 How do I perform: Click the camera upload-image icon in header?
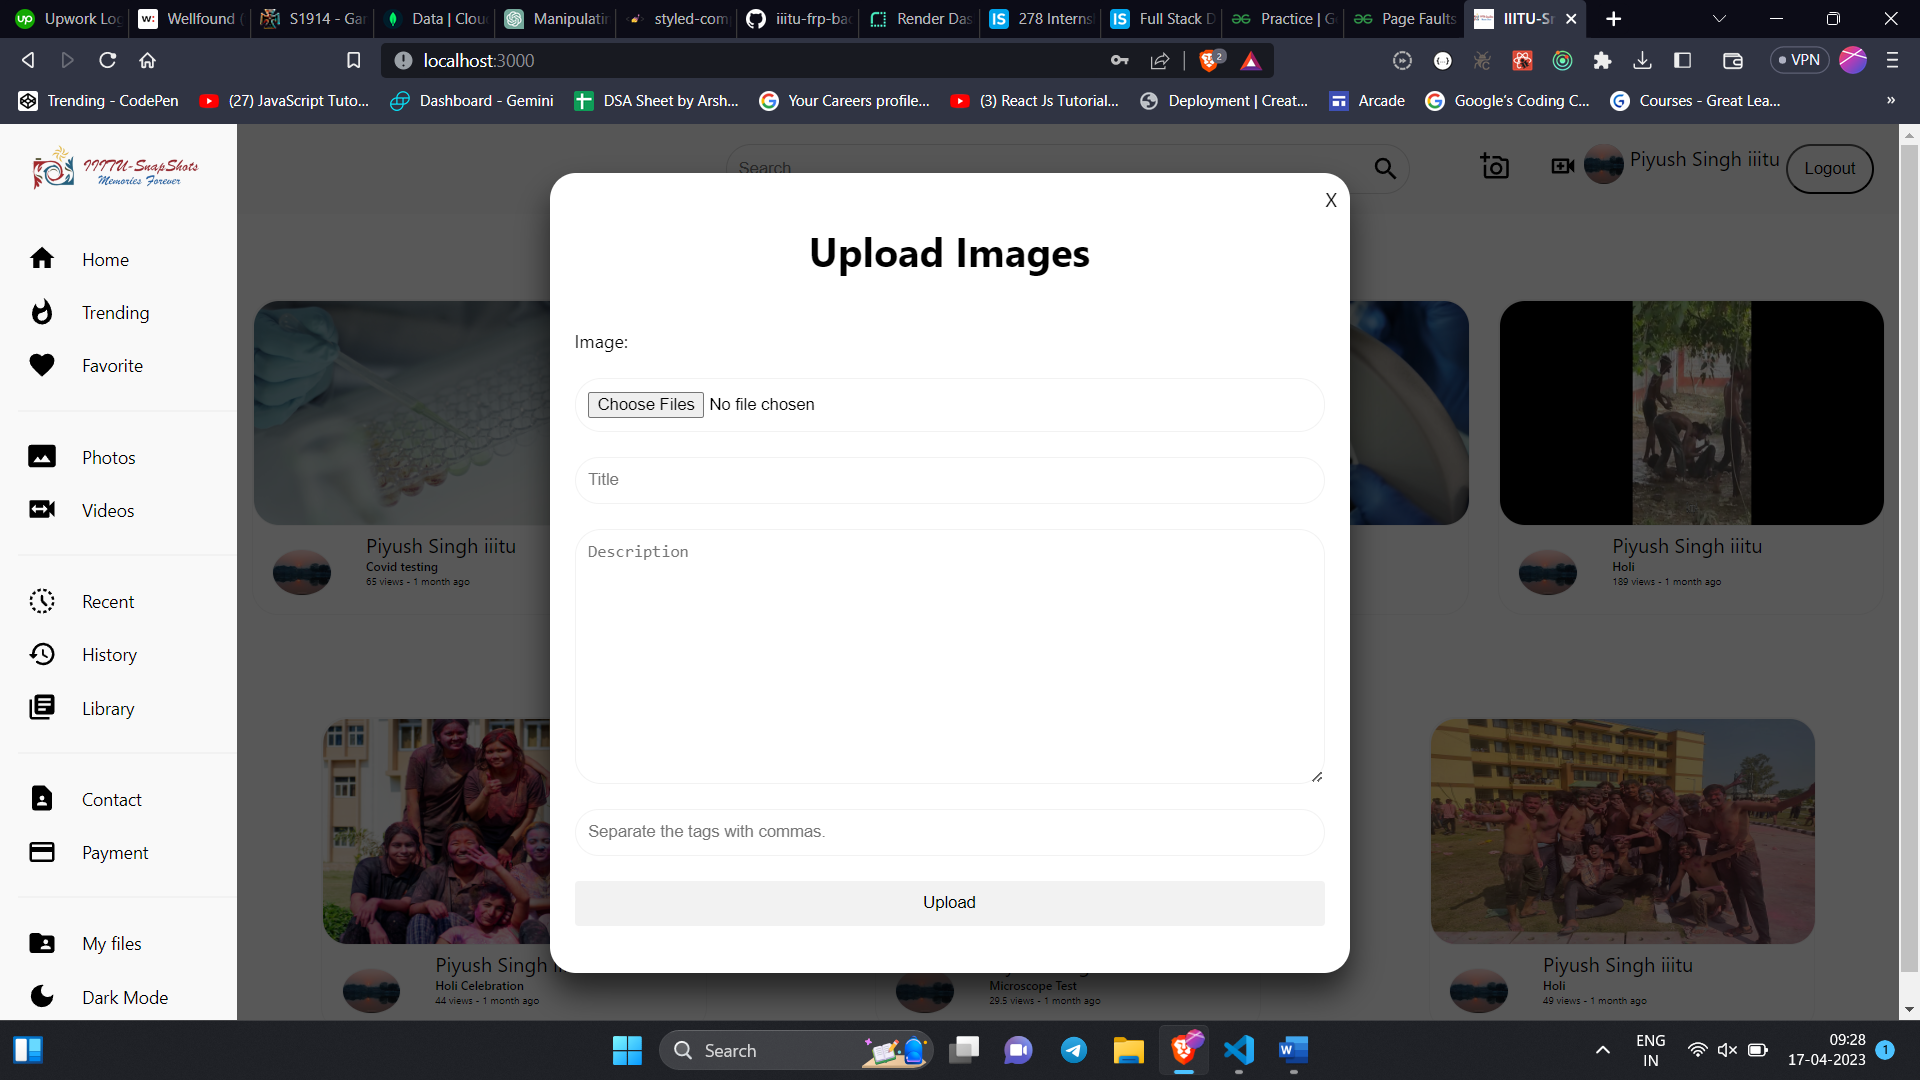coord(1494,166)
